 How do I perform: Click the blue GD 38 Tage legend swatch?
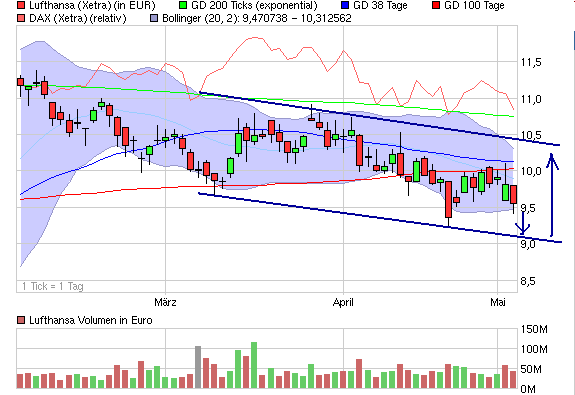pos(345,5)
